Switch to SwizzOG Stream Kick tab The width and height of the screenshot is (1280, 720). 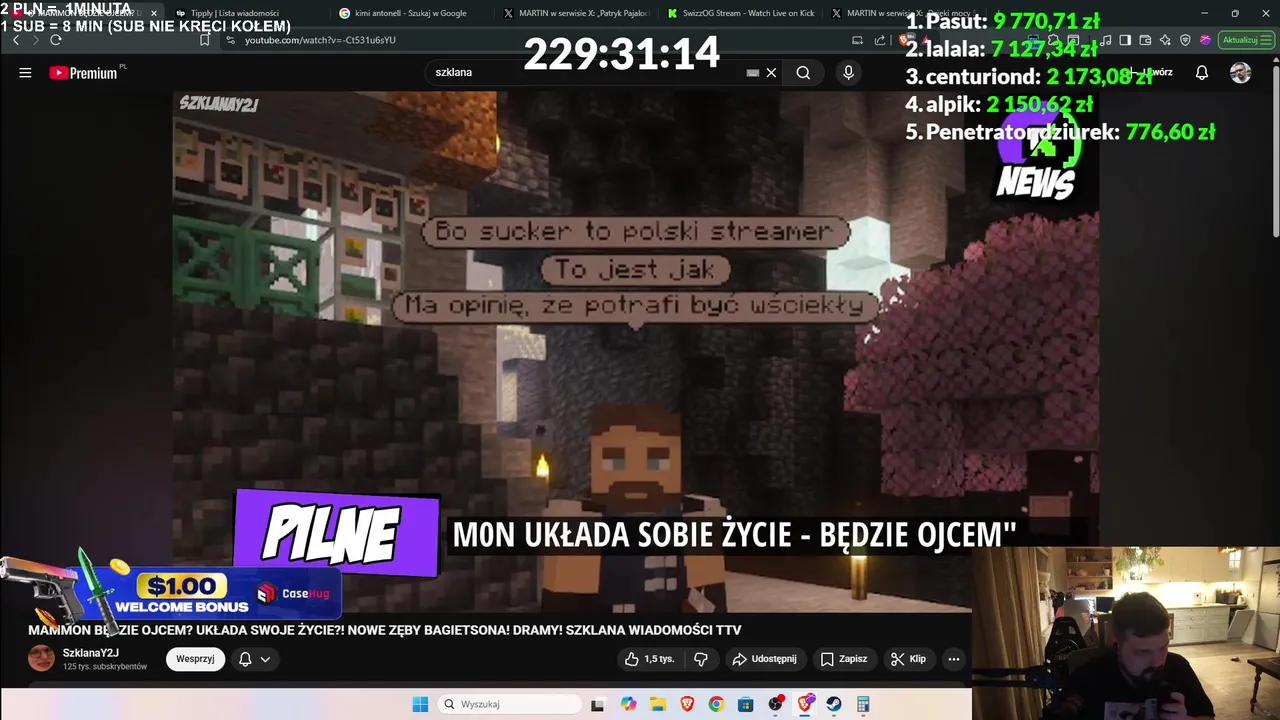point(740,13)
